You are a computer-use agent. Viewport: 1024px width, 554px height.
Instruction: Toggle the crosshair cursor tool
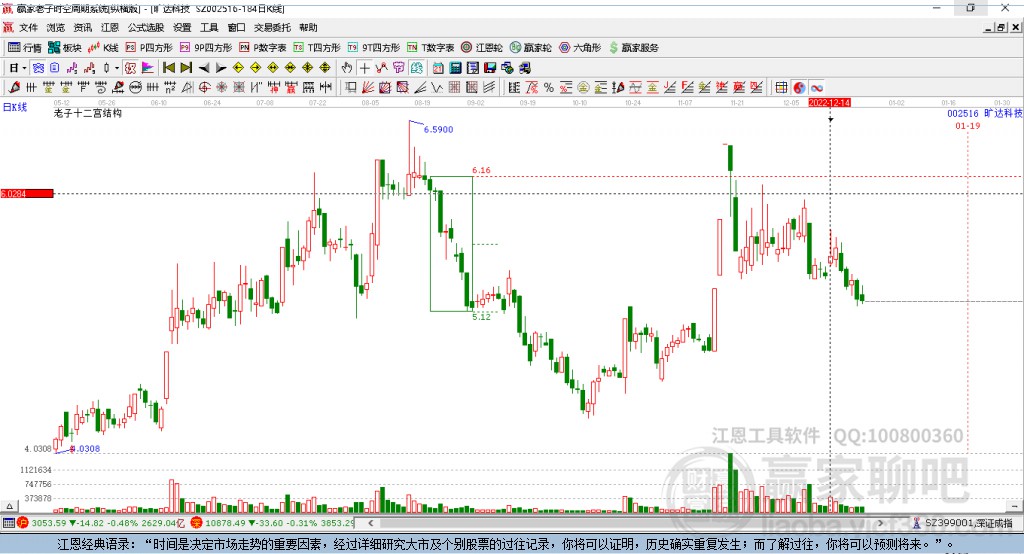click(x=364, y=68)
